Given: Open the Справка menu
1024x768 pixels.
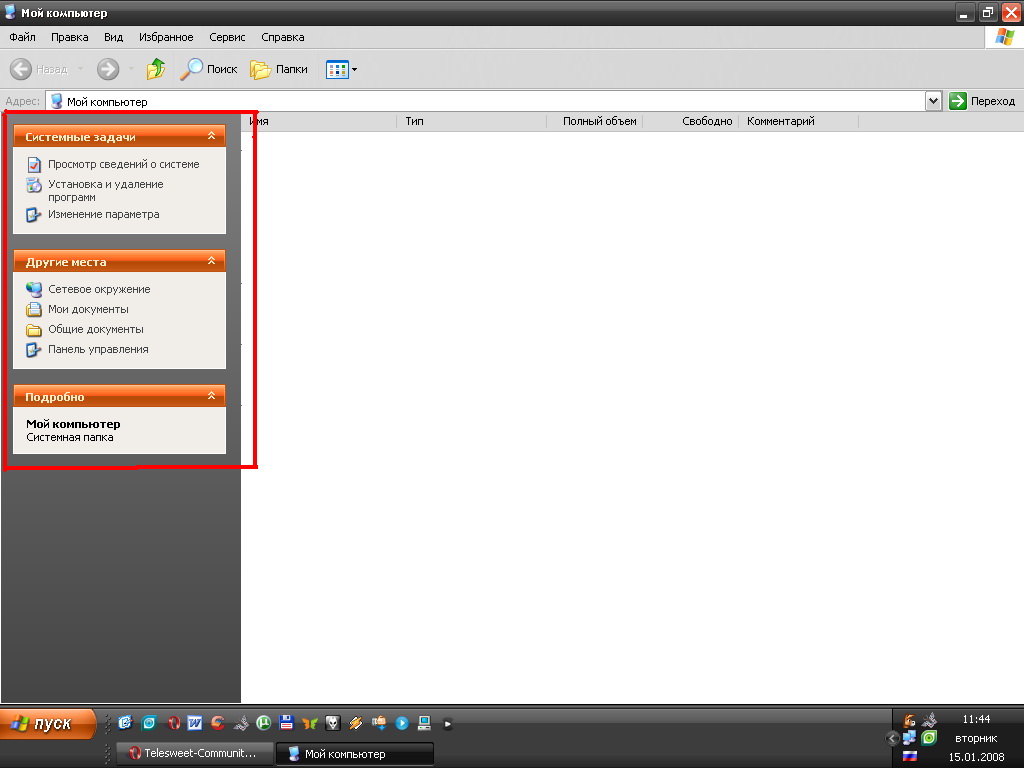Looking at the screenshot, I should (283, 37).
